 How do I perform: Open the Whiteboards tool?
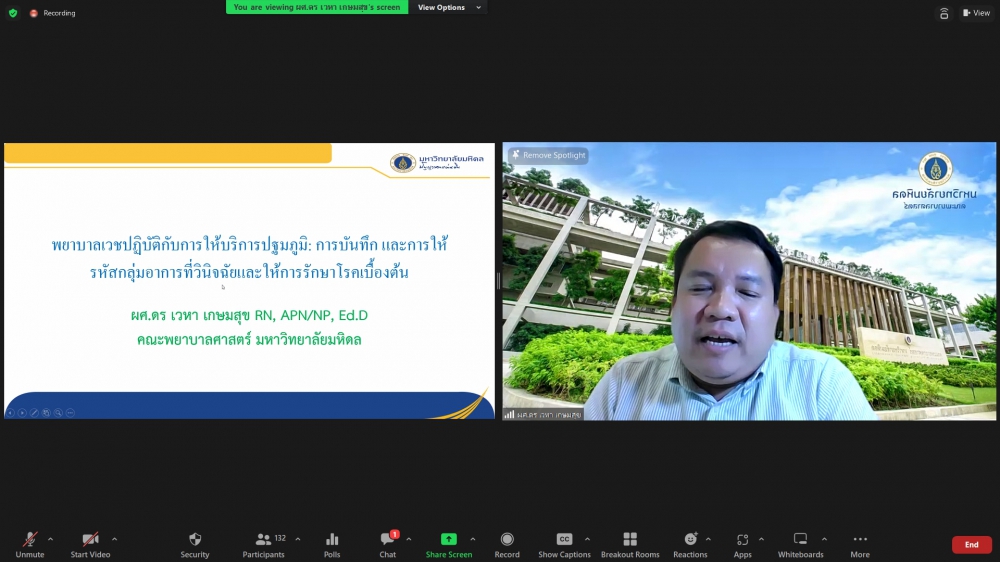(x=800, y=544)
